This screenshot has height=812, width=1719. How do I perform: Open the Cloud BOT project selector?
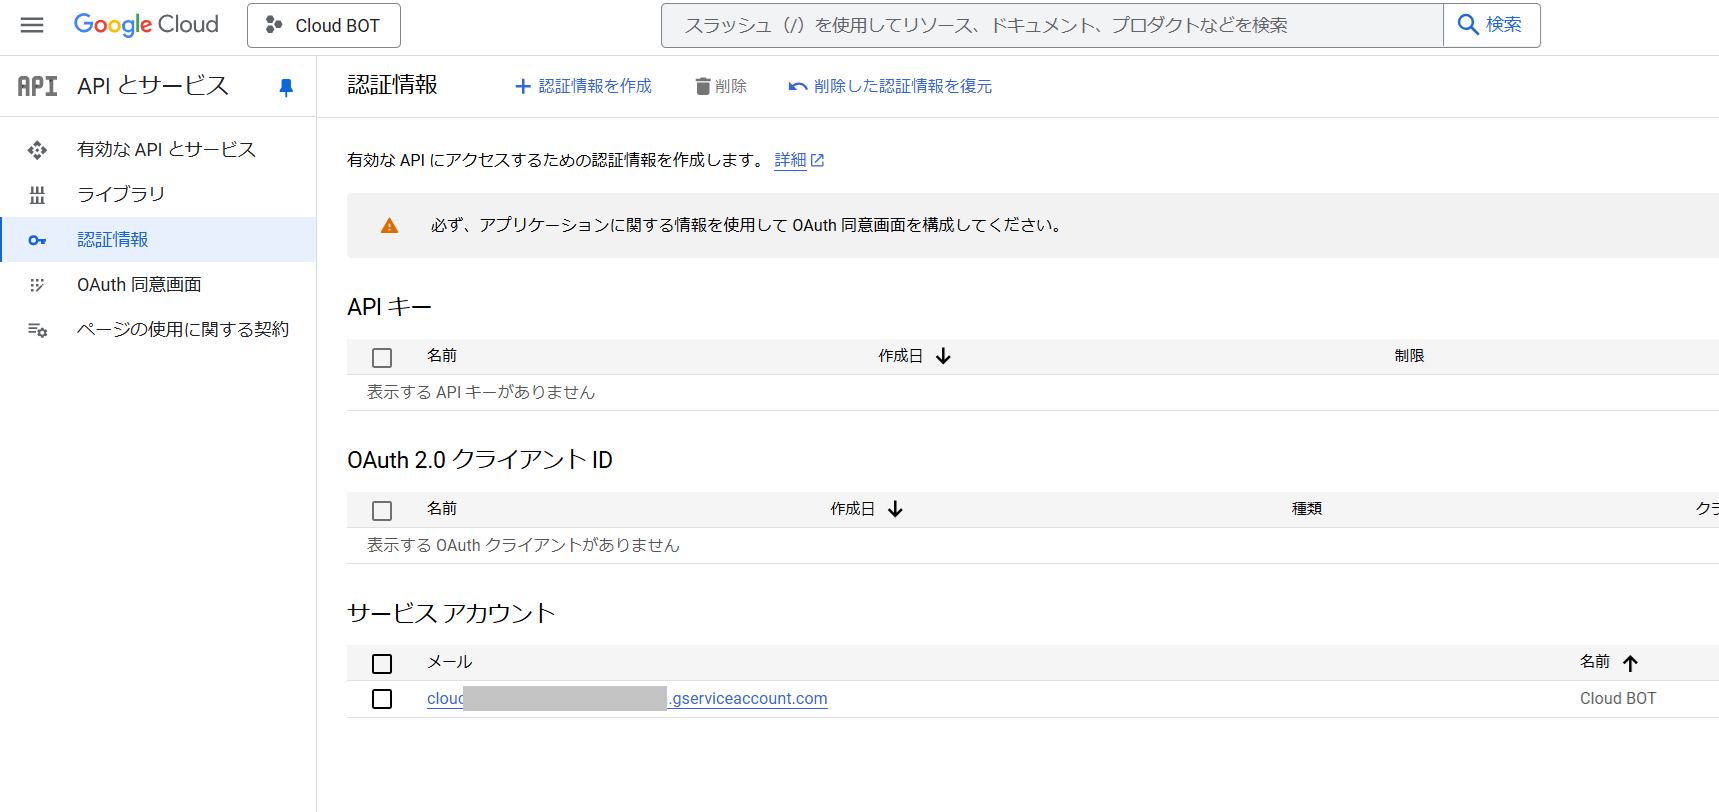pos(324,26)
